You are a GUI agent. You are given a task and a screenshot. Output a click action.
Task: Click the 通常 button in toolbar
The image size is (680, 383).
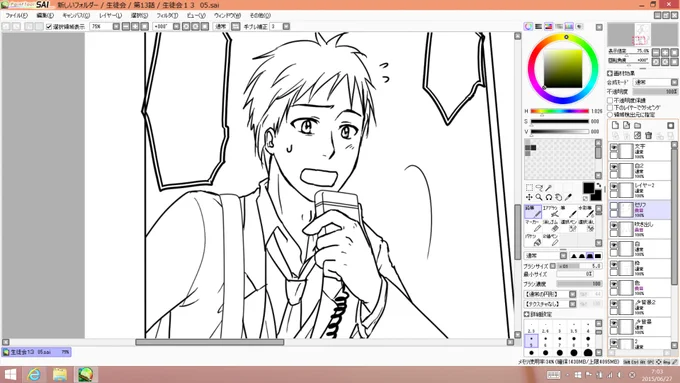(221, 26)
